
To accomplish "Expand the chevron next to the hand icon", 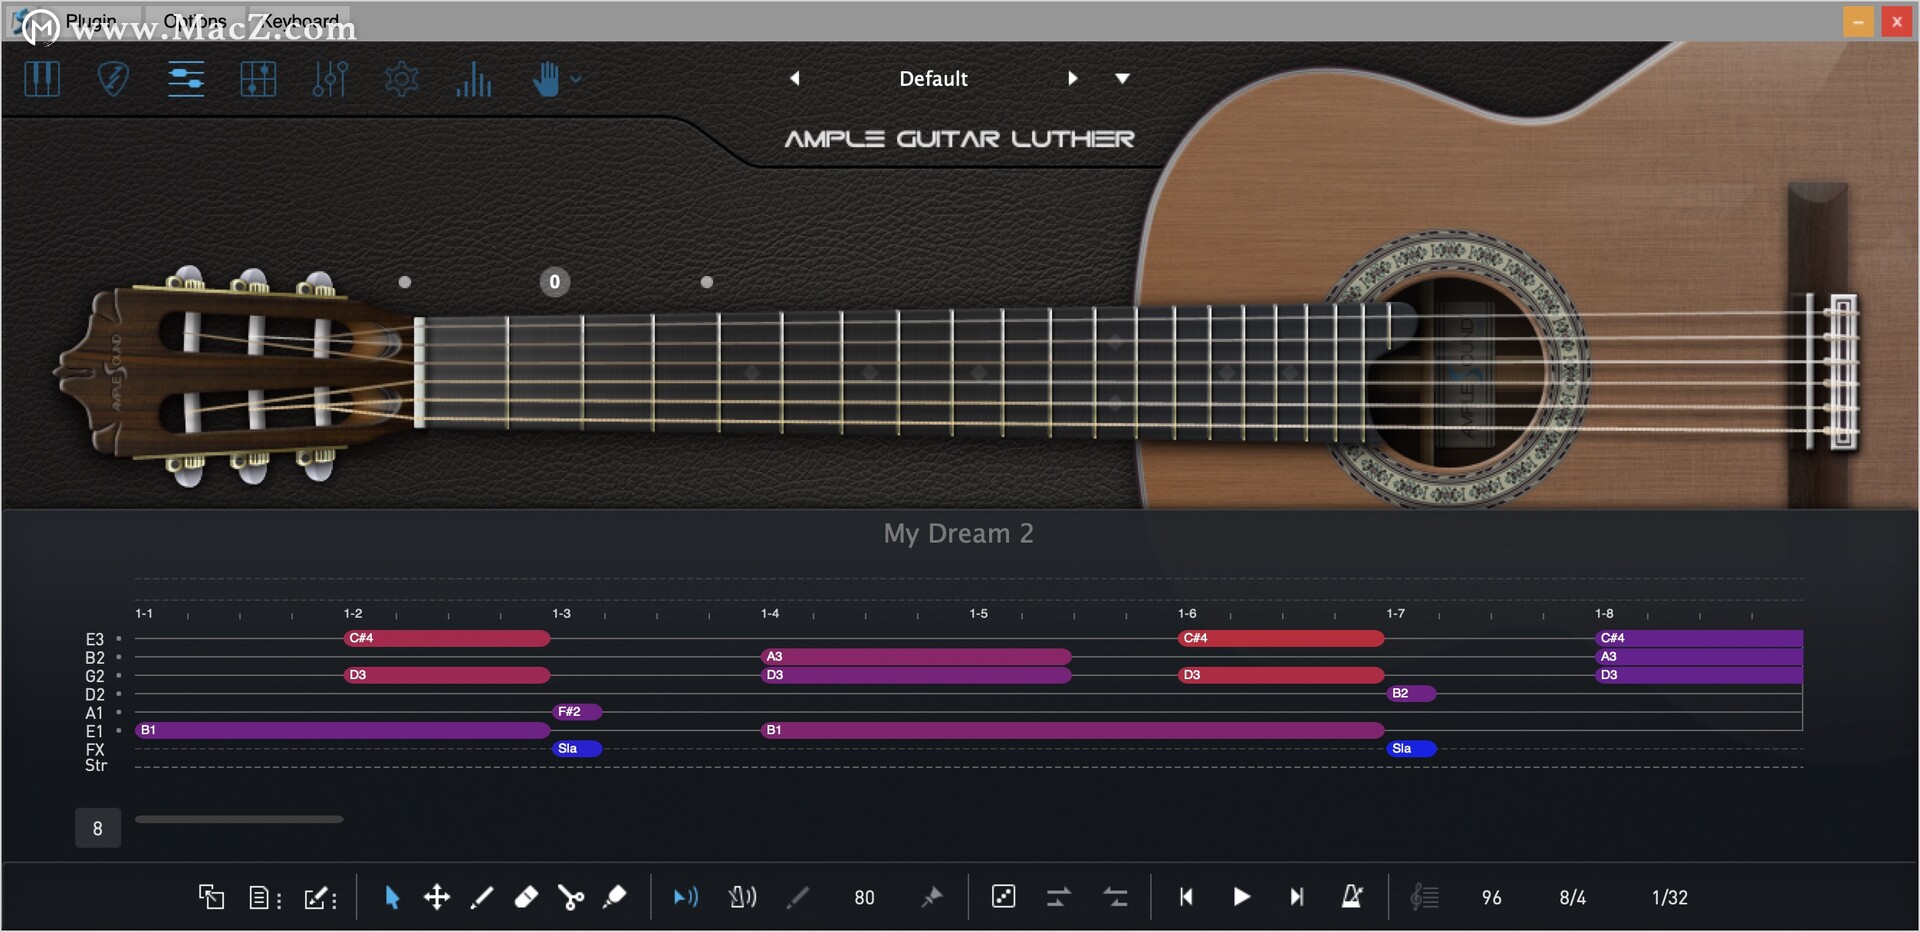I will (576, 79).
